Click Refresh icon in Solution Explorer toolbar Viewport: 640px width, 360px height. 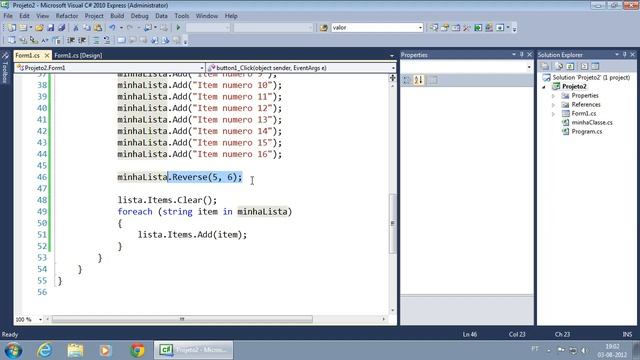570,66
